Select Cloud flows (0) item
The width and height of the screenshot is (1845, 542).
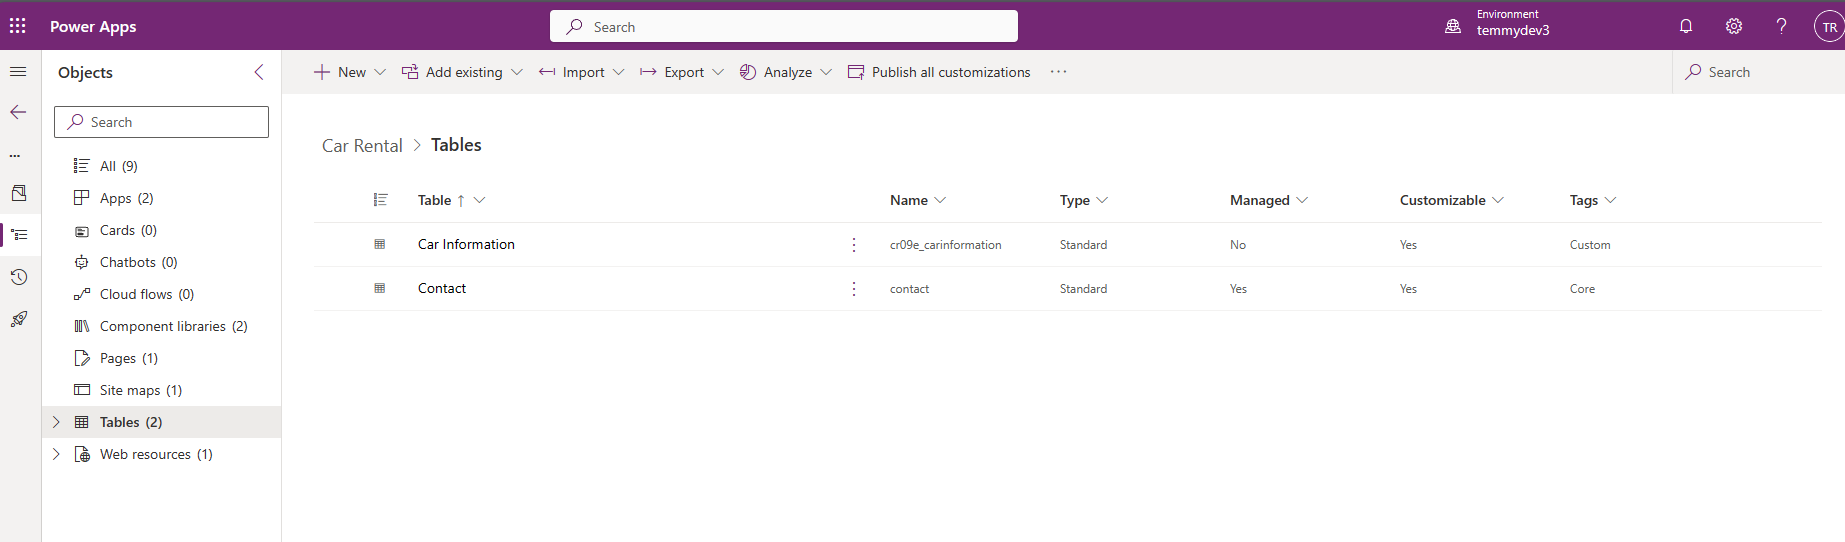tap(161, 294)
